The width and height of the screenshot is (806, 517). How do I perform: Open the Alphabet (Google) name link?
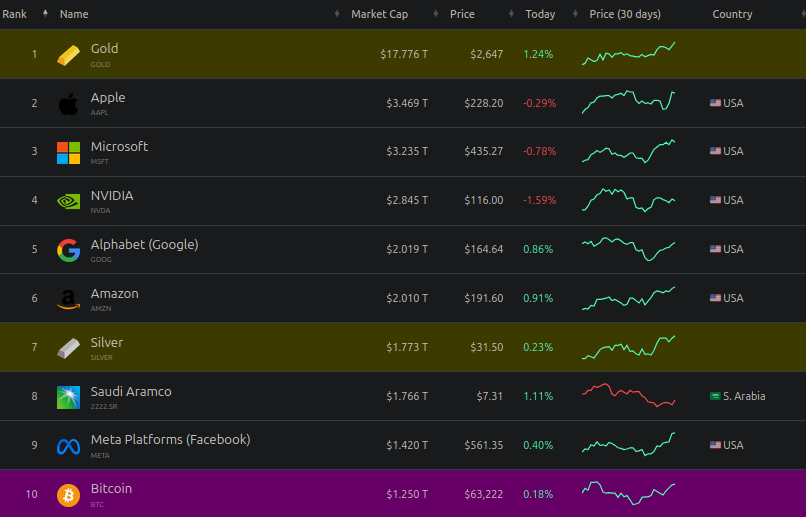tap(144, 245)
